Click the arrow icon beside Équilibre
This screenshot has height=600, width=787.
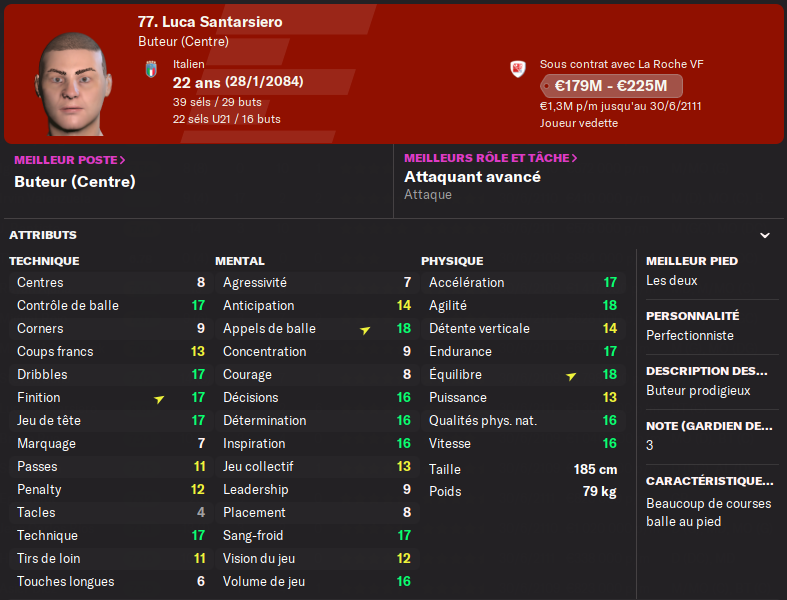tap(572, 376)
